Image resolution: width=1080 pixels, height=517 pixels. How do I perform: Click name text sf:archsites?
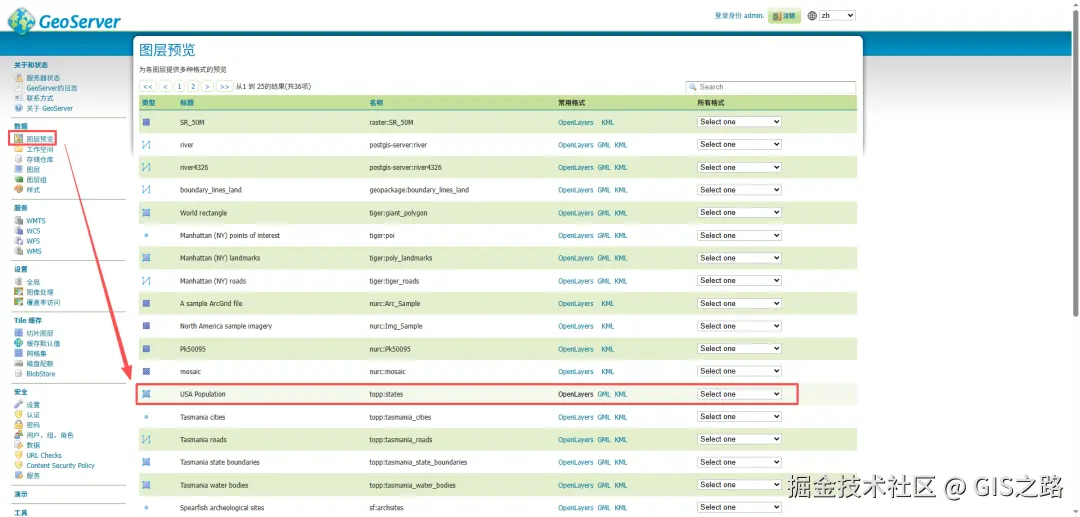pyautogui.click(x=384, y=508)
